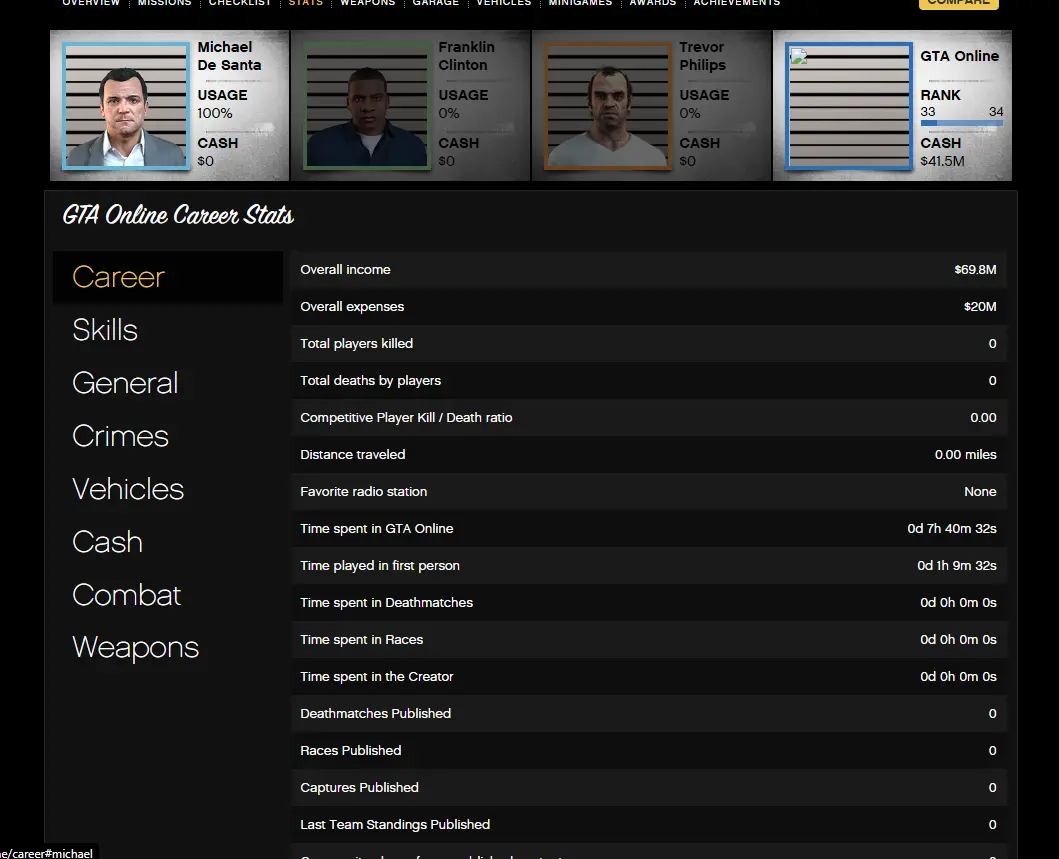Click the 0d 1h 9m 32s value
Image resolution: width=1059 pixels, height=859 pixels.
957,566
